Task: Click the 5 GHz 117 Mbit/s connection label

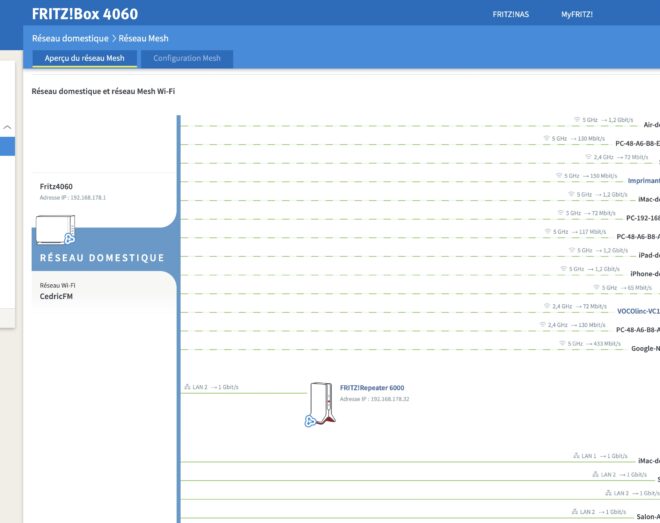Action: tap(579, 232)
